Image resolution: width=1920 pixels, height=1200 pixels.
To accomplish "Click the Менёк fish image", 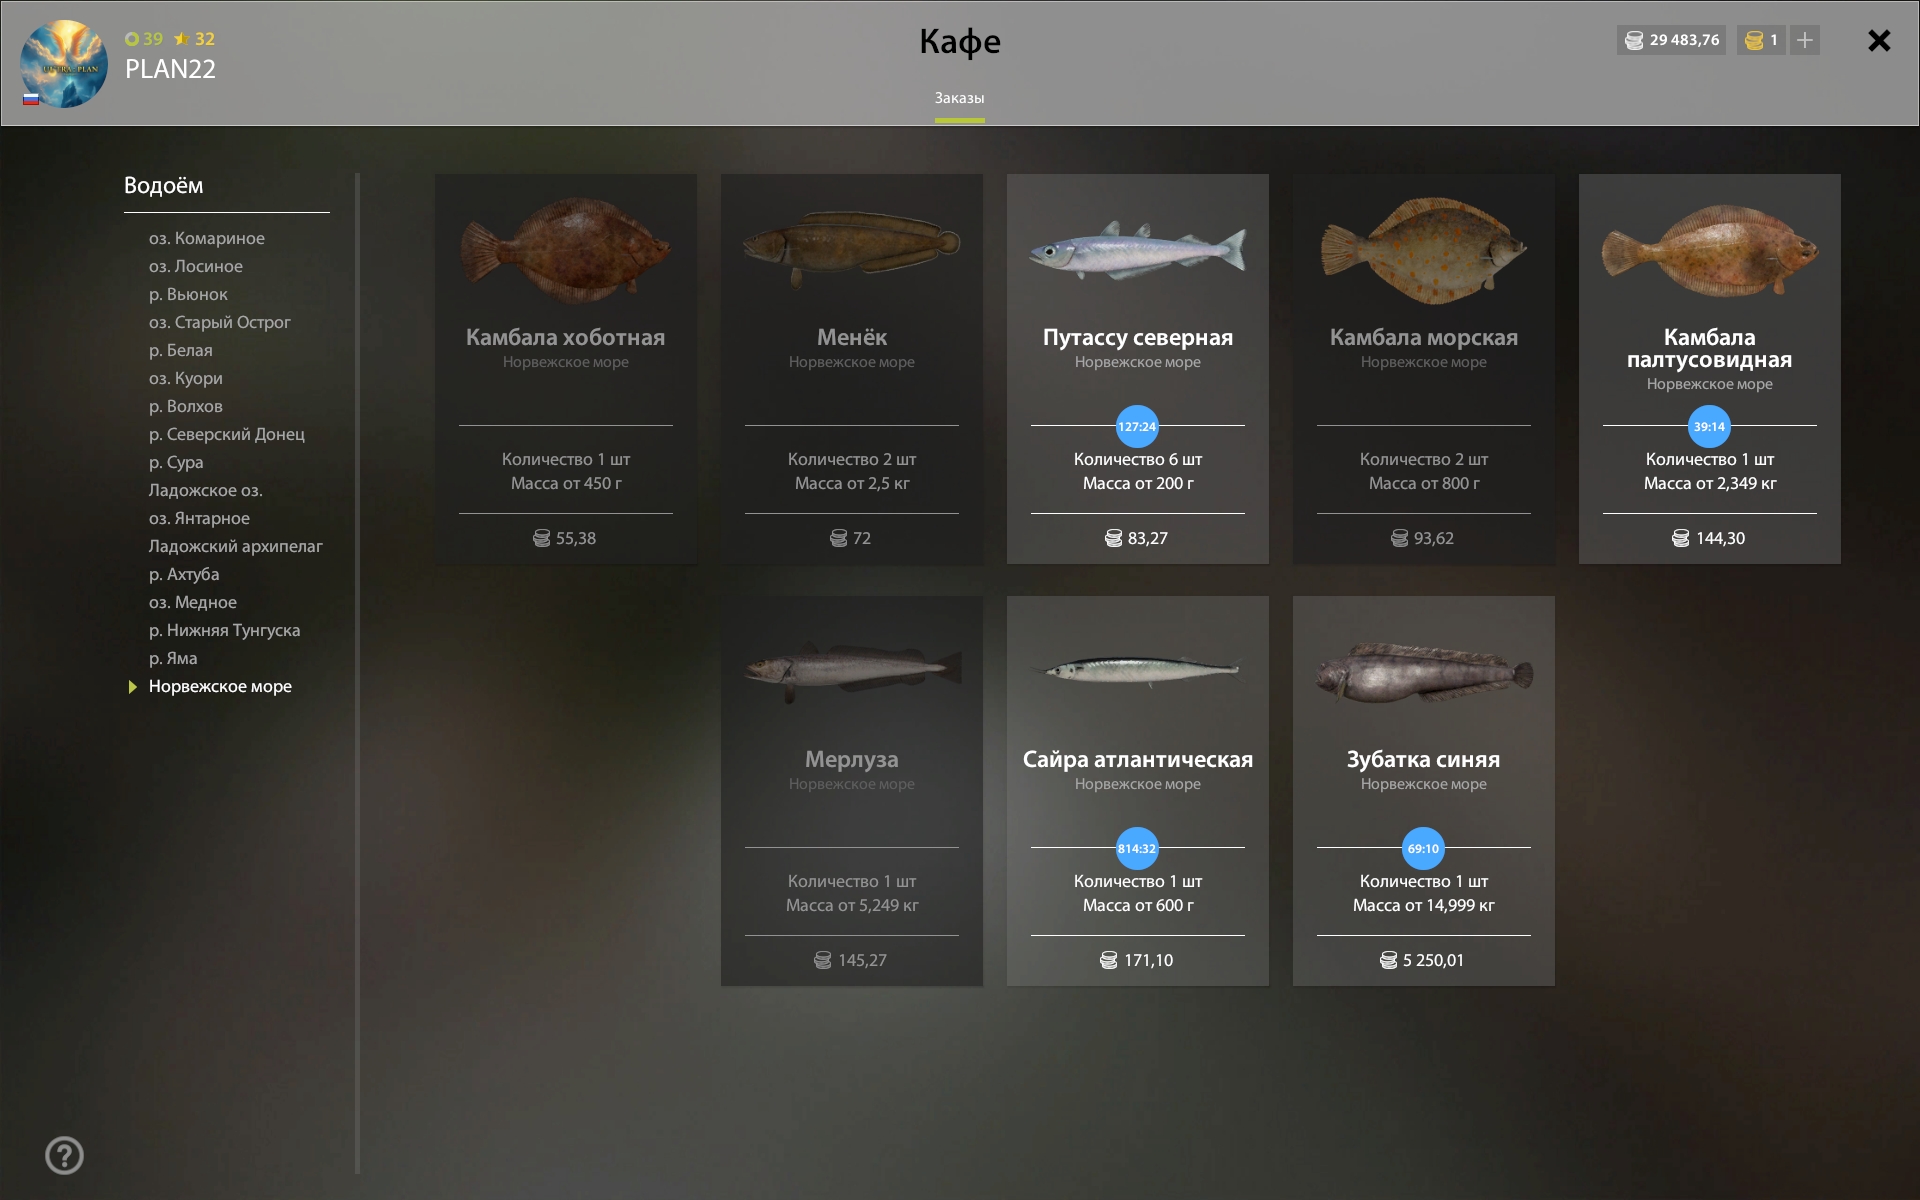I will [x=851, y=245].
